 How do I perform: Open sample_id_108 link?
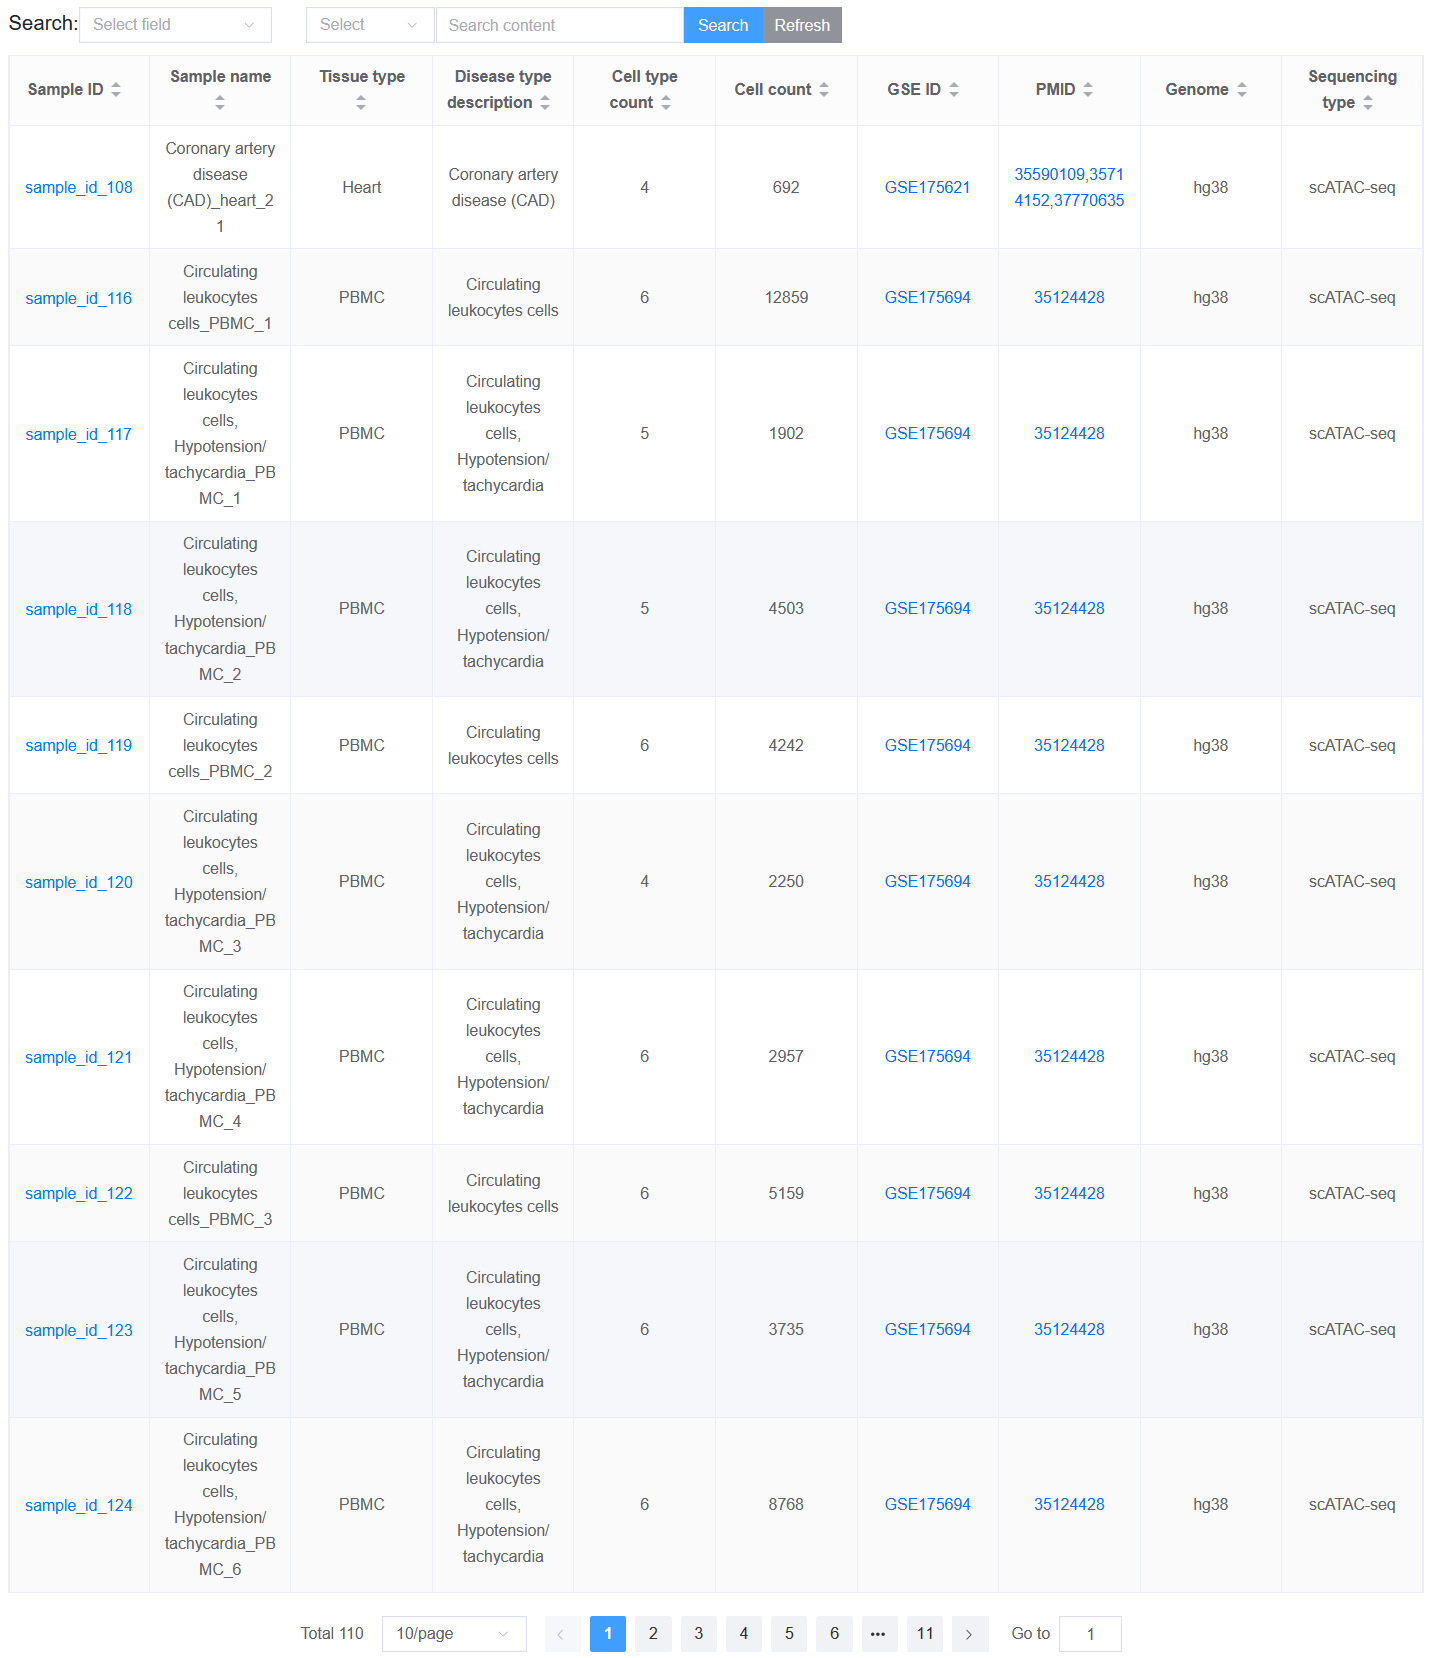[79, 187]
